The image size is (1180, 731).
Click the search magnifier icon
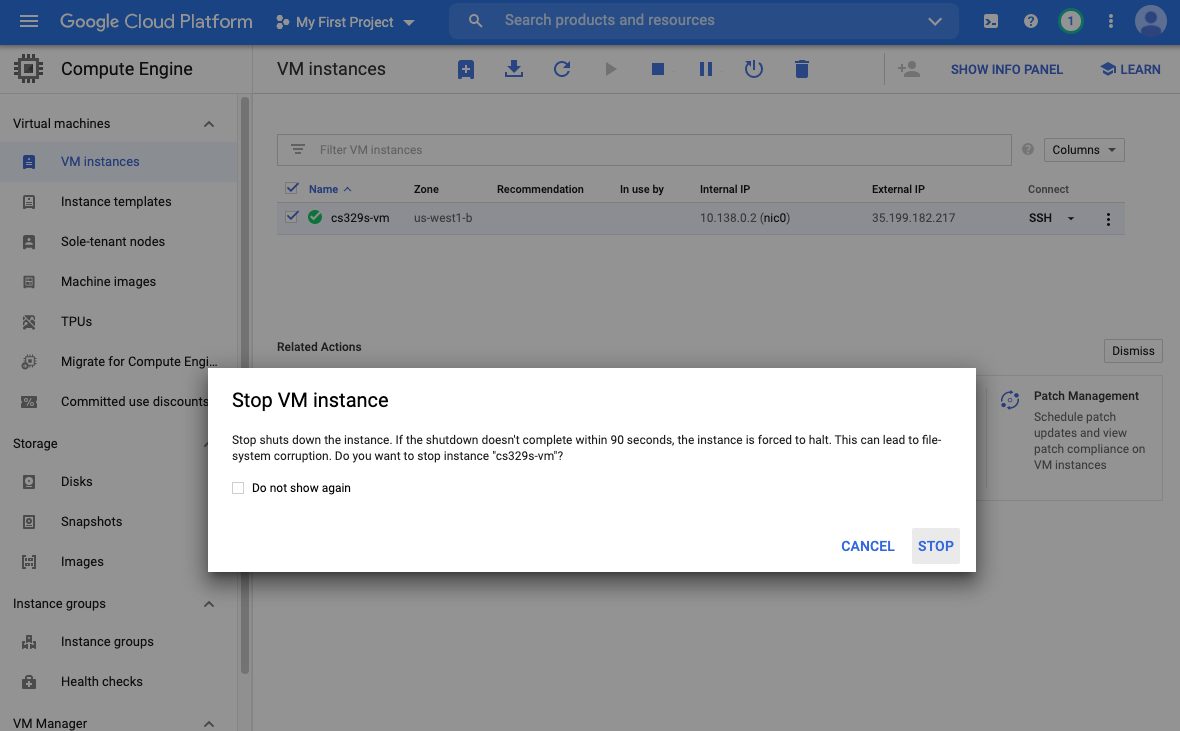(x=476, y=21)
